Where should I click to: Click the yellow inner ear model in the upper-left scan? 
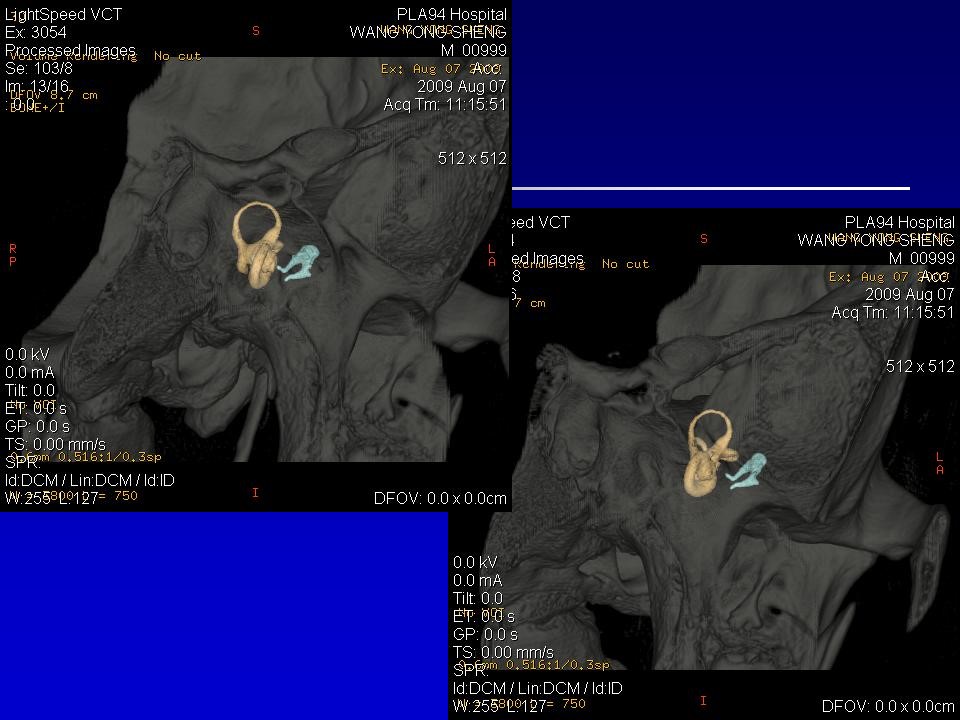pos(258,245)
